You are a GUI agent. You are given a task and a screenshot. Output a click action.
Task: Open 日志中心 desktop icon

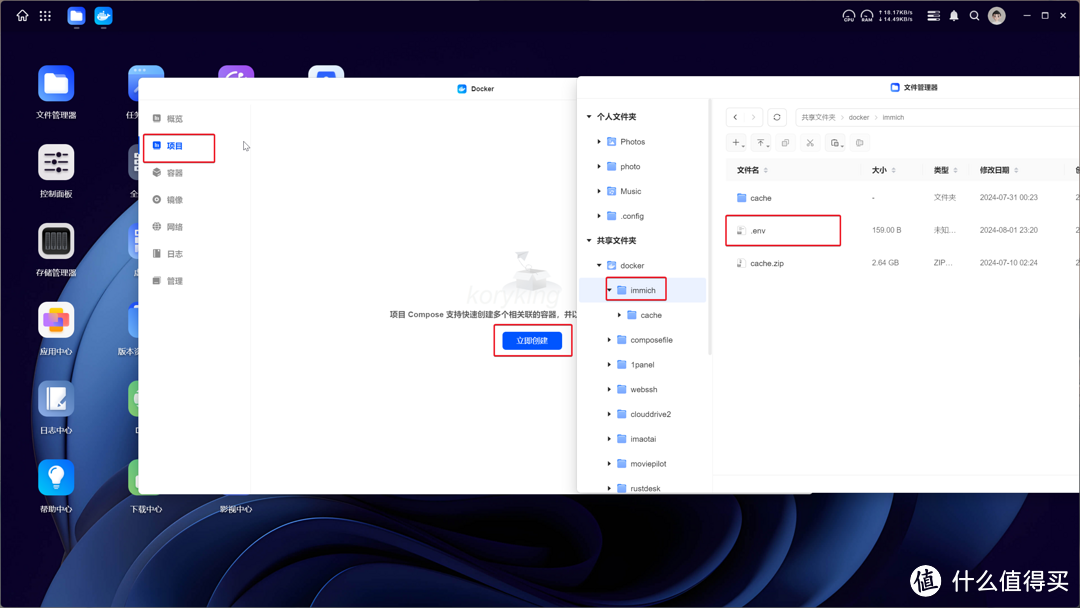click(56, 399)
